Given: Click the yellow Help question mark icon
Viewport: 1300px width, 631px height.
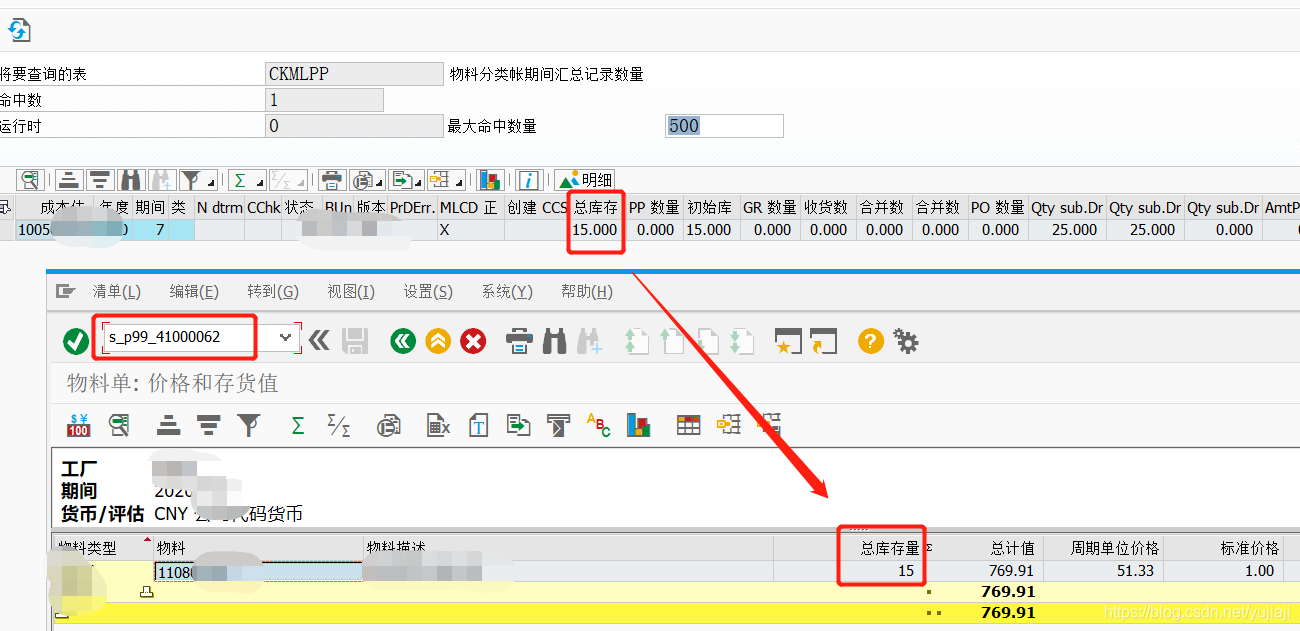Looking at the screenshot, I should 871,341.
